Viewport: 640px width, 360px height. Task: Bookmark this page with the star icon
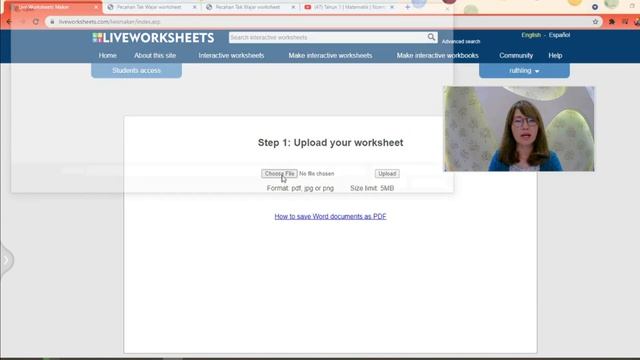595,22
